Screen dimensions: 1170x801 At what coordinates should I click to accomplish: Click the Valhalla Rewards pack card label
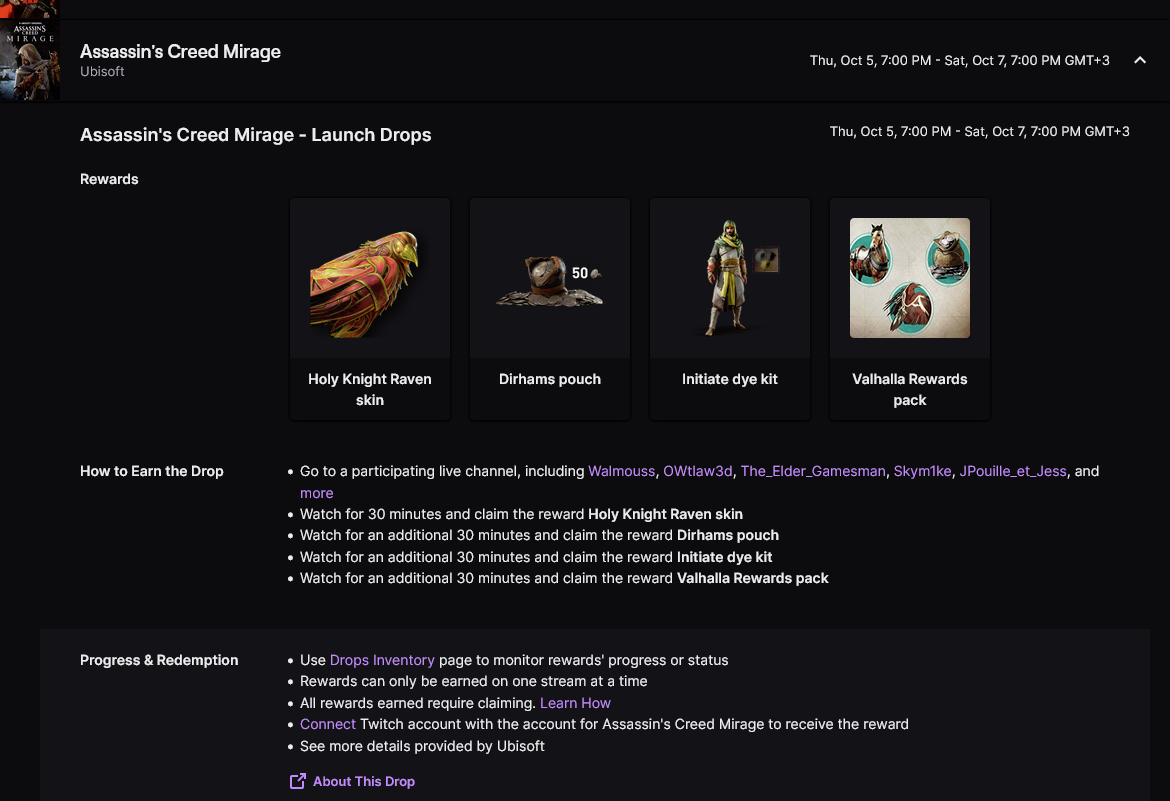click(910, 389)
